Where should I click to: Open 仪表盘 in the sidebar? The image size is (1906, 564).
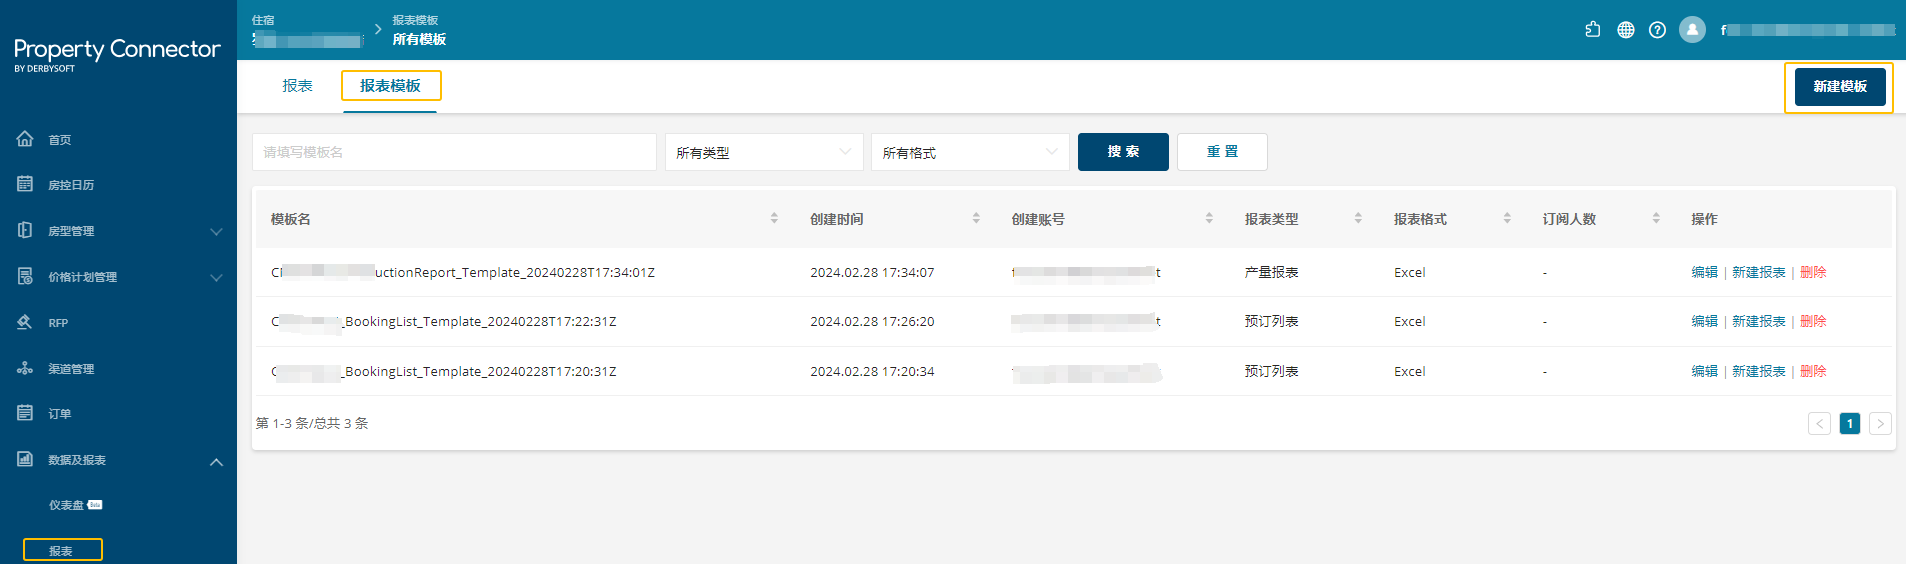(67, 505)
